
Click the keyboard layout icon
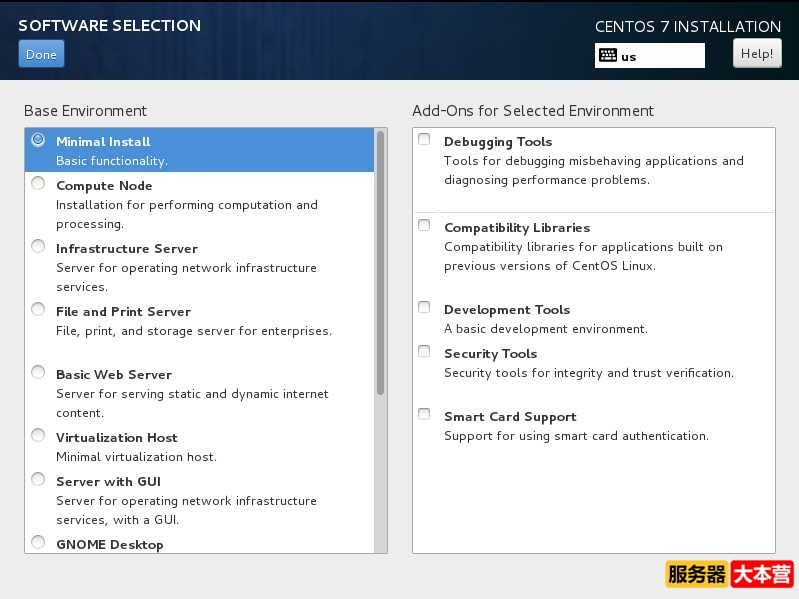[607, 56]
